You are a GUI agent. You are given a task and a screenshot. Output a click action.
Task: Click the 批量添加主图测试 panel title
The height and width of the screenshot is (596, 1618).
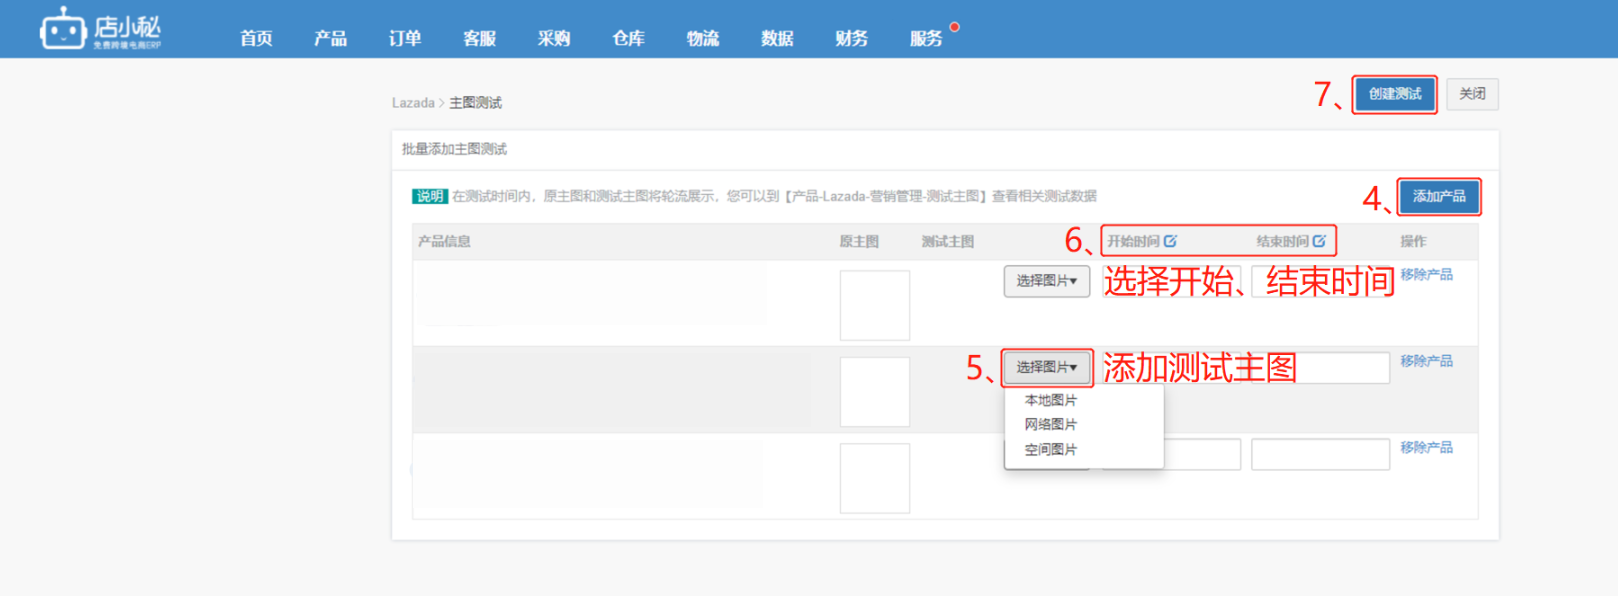(454, 149)
